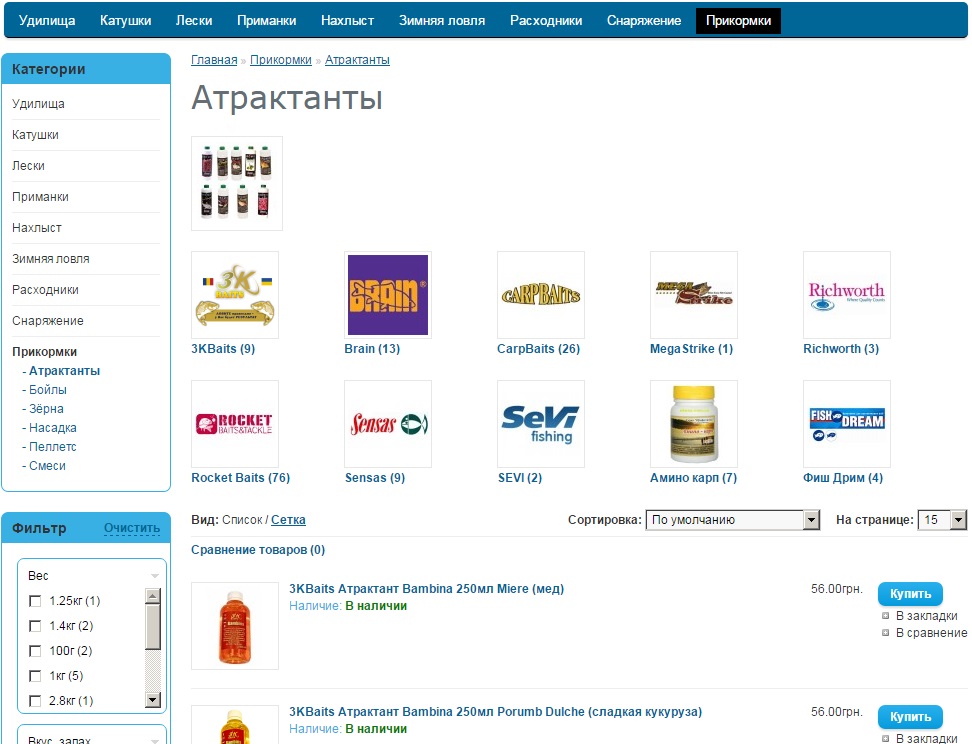
Task: Open the Расходники top menu
Action: [x=546, y=20]
